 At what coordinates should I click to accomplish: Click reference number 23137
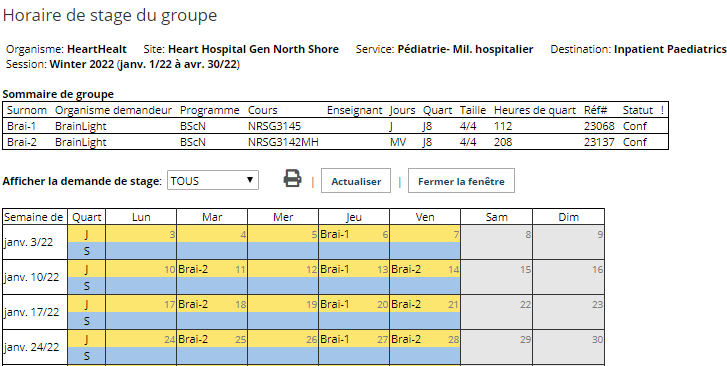coord(599,142)
